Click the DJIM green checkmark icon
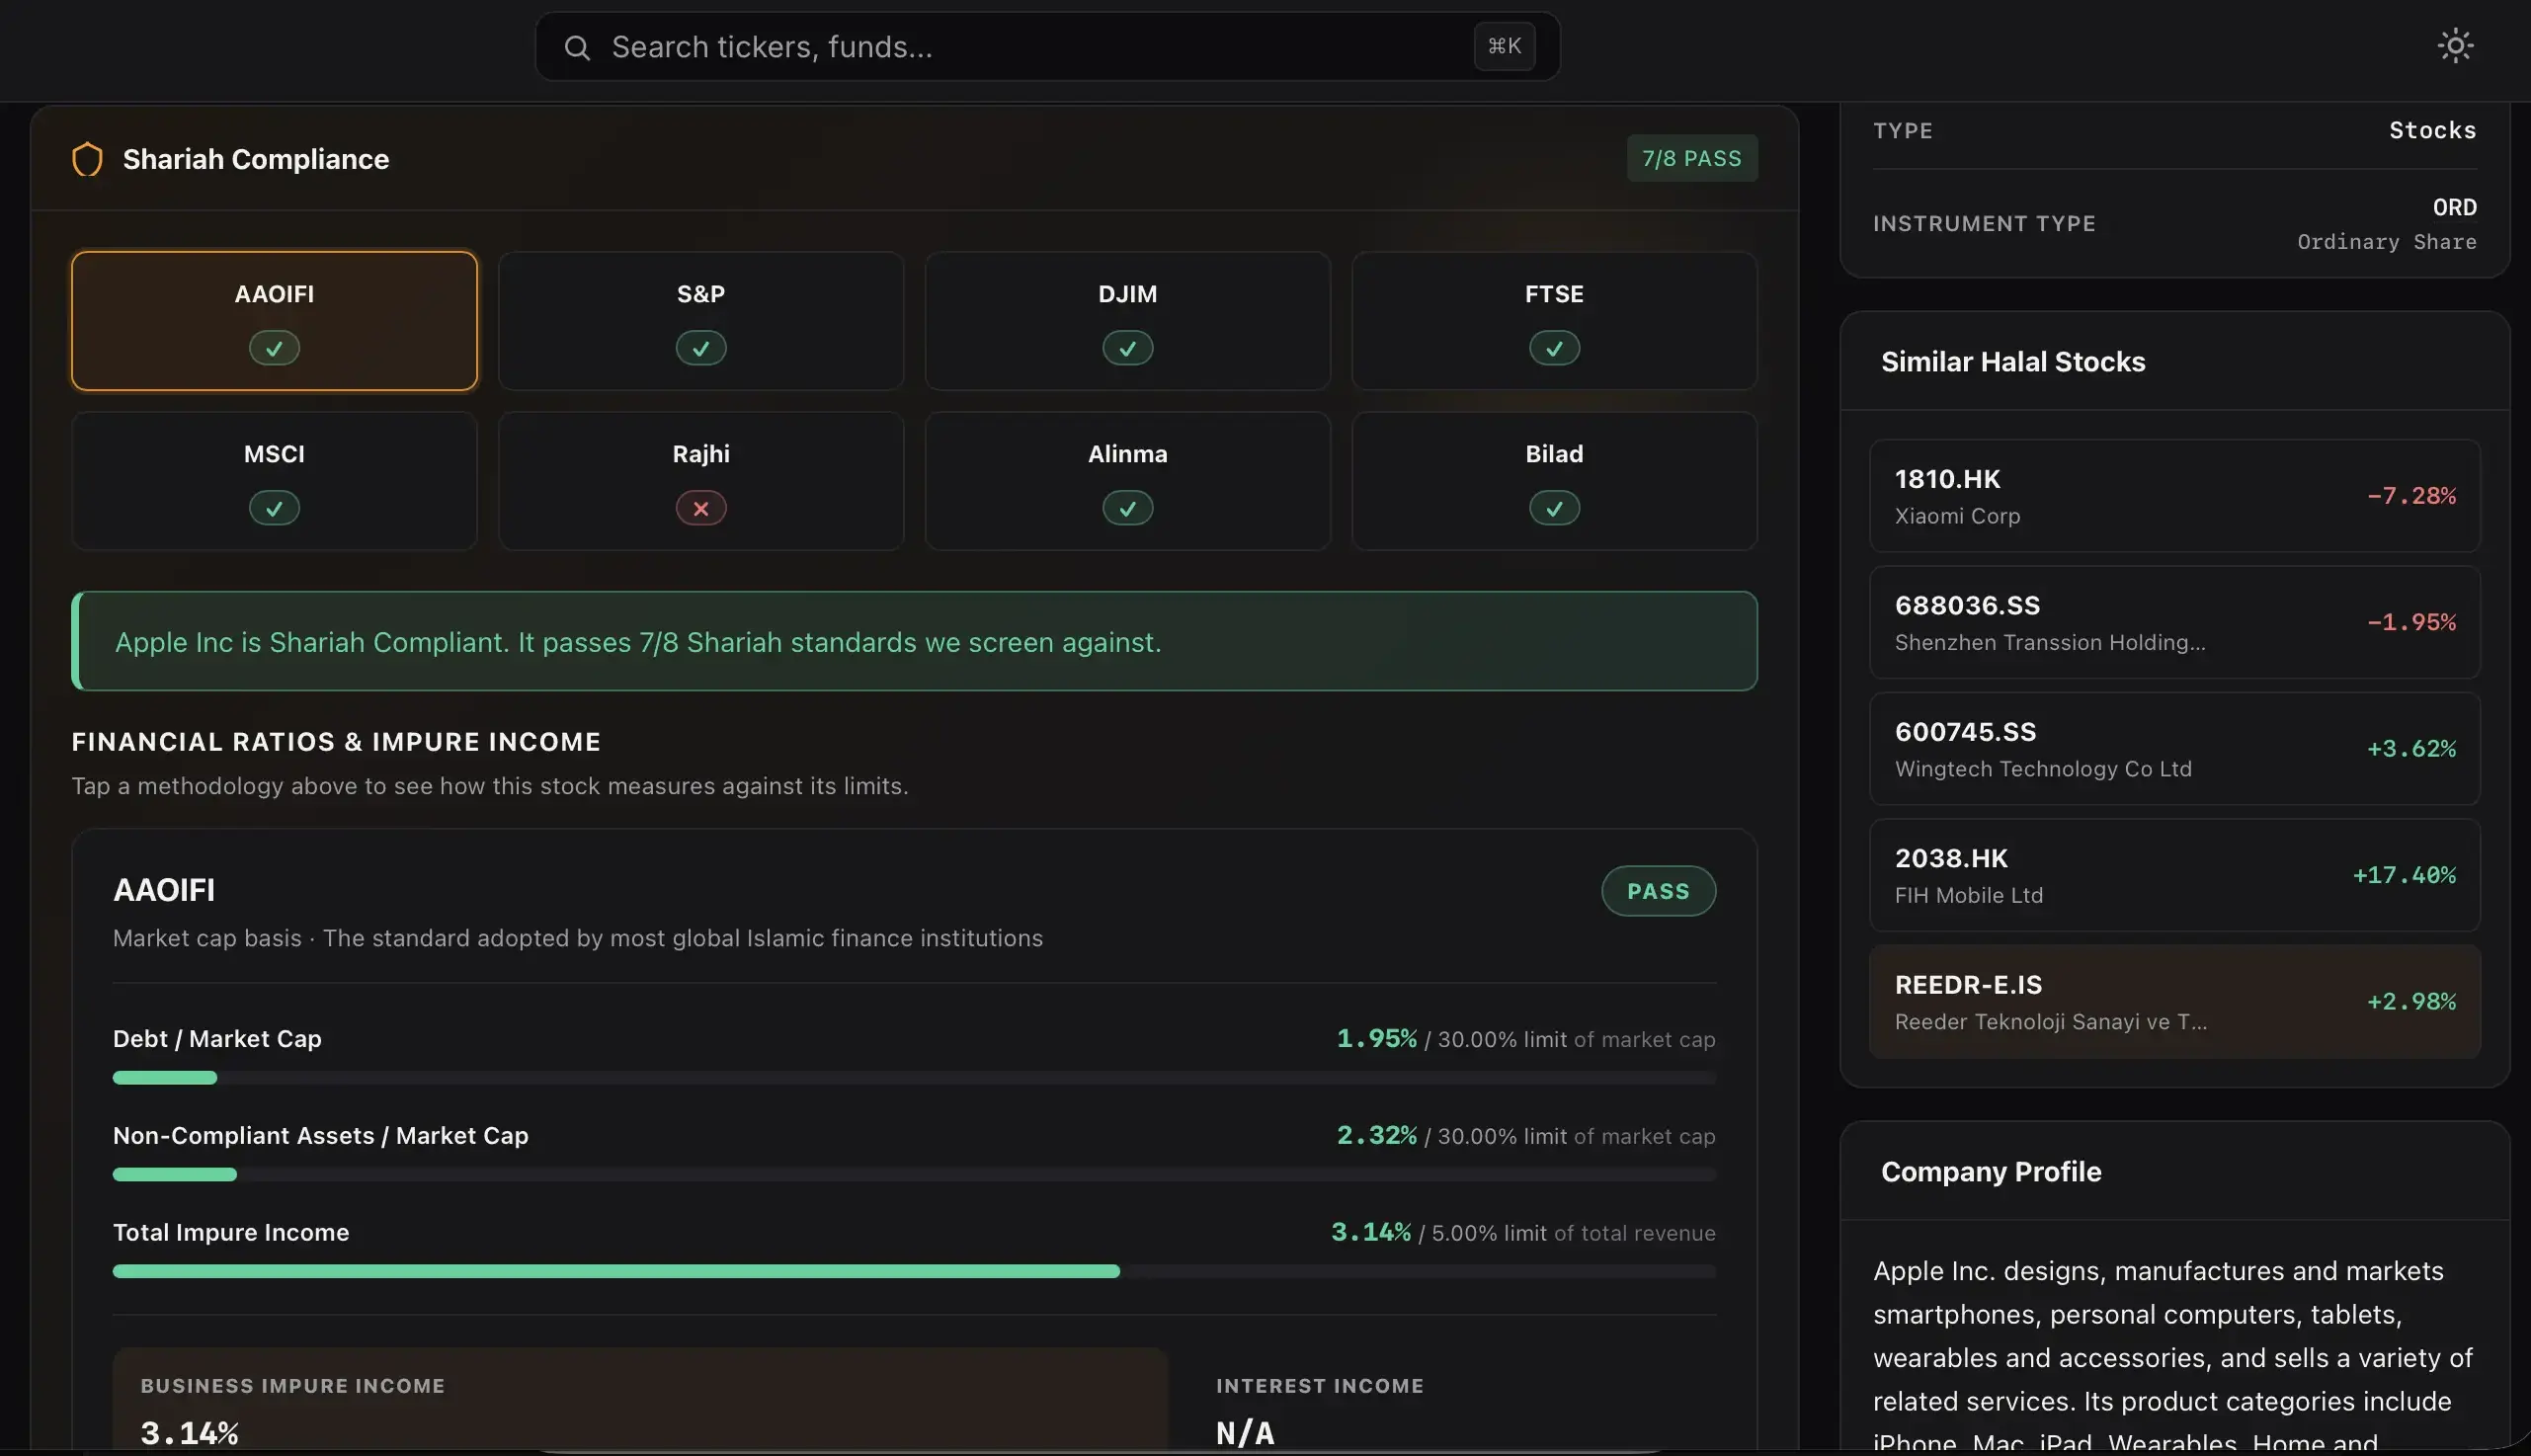This screenshot has width=2531, height=1456. (1128, 348)
